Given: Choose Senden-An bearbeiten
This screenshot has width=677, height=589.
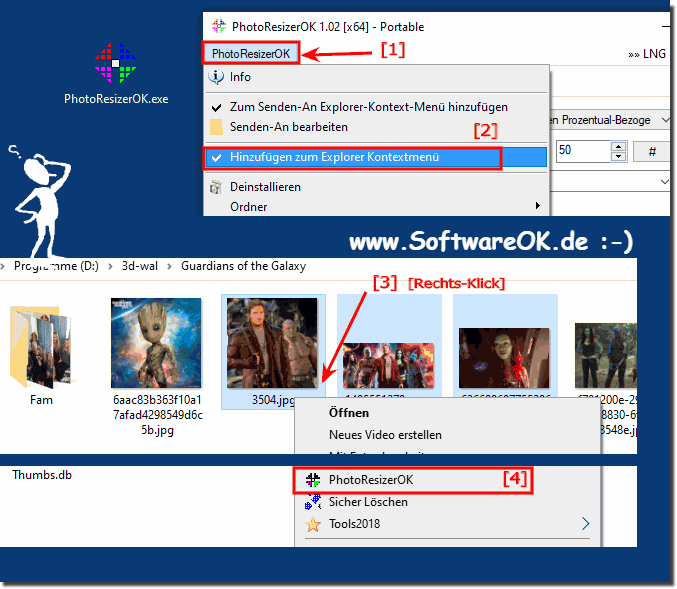Looking at the screenshot, I should [376, 127].
